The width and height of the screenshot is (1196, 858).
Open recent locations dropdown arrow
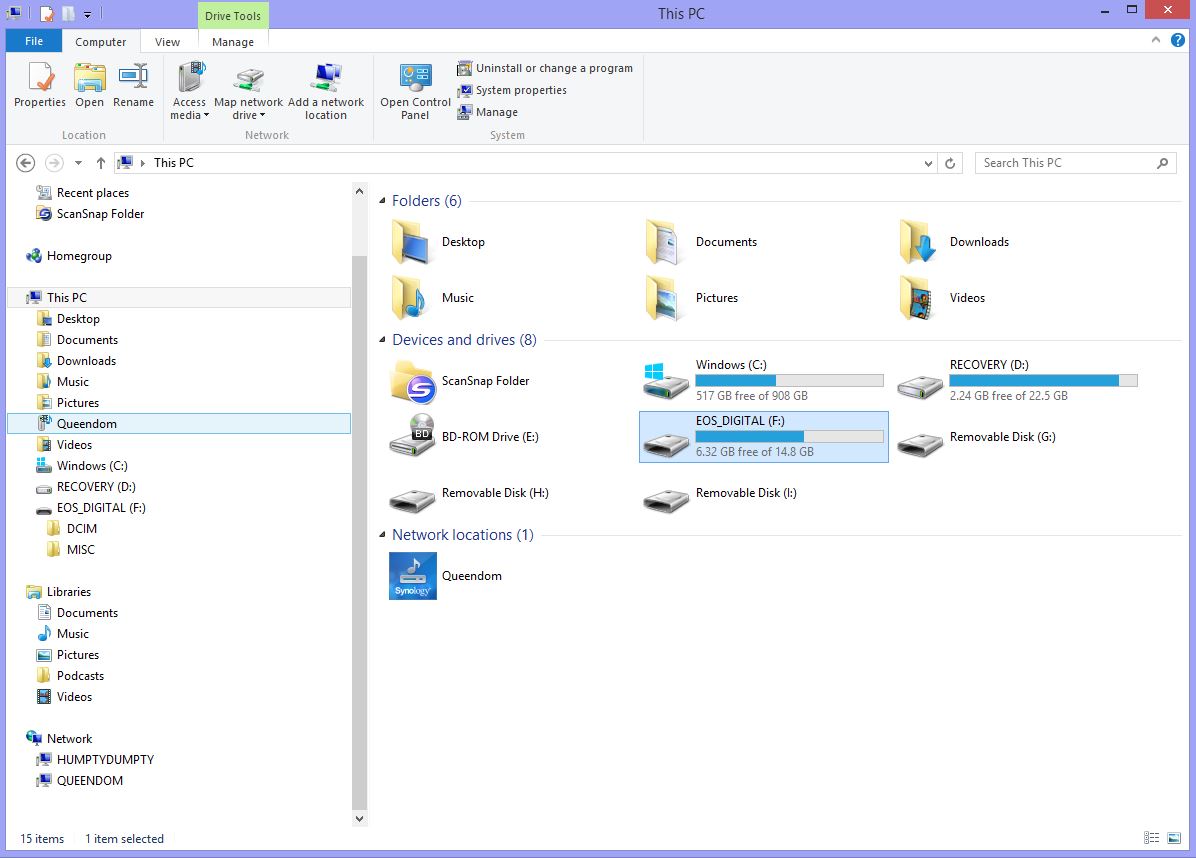(x=78, y=163)
